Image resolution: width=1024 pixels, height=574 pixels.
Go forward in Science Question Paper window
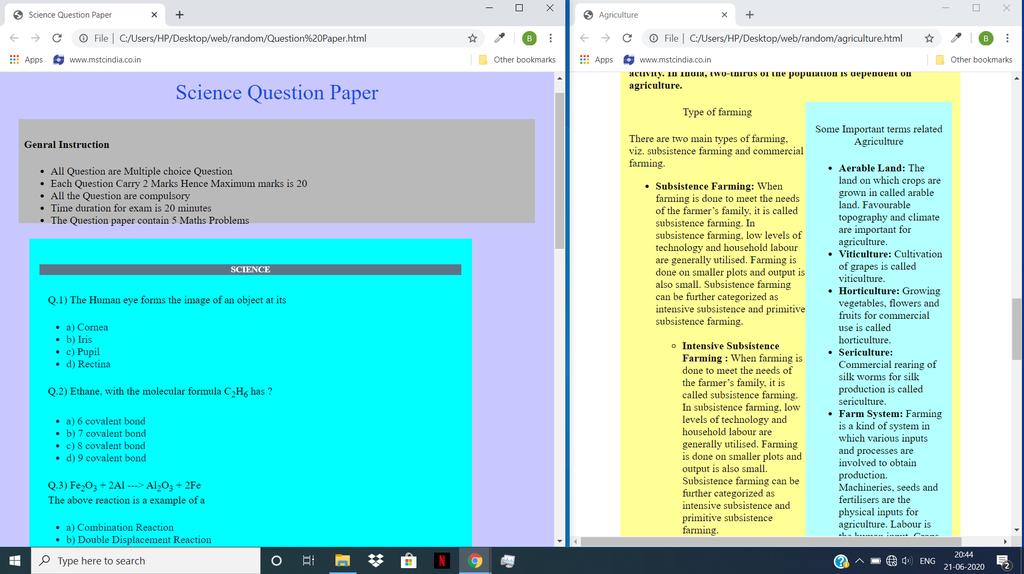[x=35, y=39]
